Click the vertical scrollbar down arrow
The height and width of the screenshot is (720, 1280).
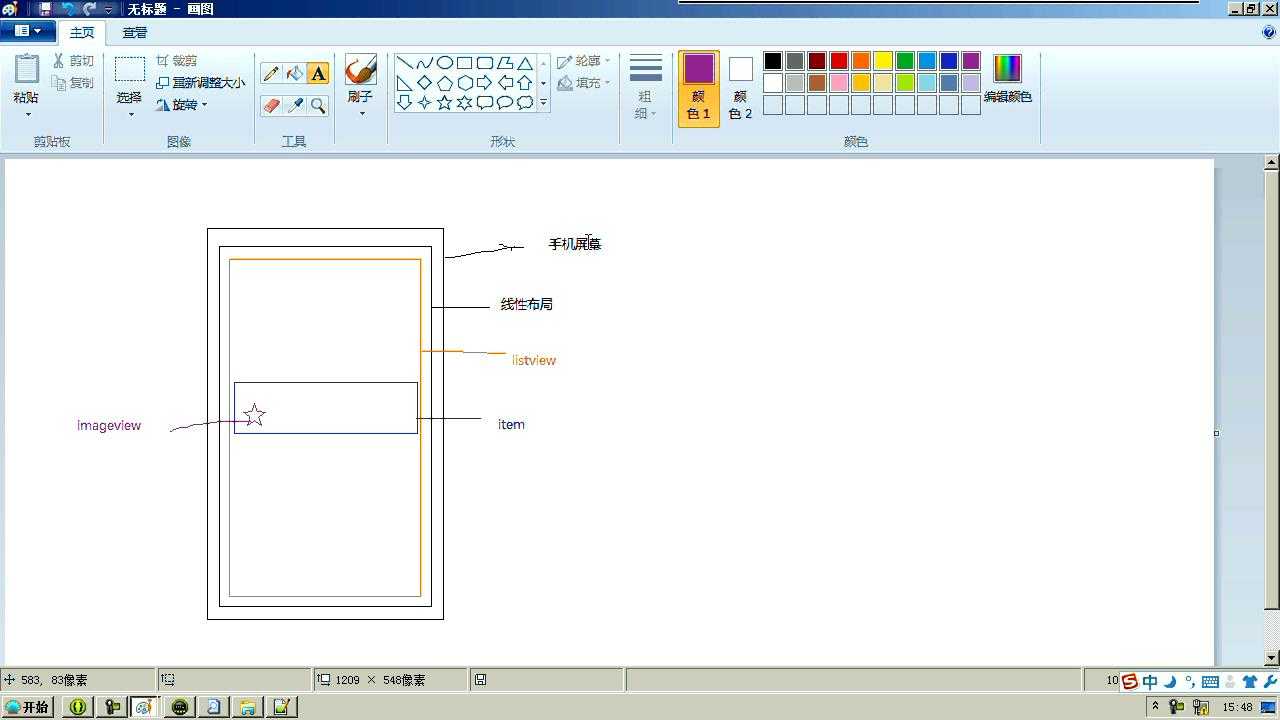pyautogui.click(x=1272, y=658)
